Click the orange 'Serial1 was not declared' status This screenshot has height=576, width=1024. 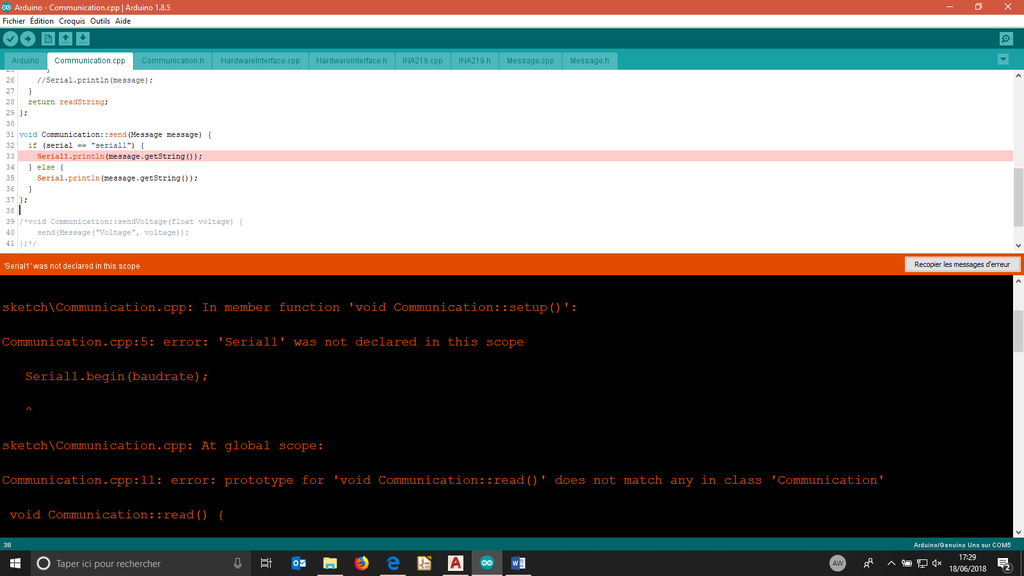[x=72, y=266]
